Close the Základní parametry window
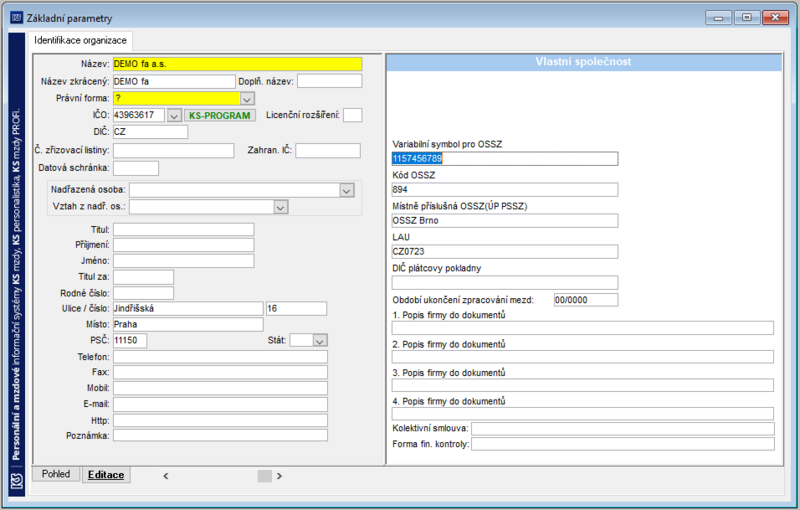 [x=776, y=18]
